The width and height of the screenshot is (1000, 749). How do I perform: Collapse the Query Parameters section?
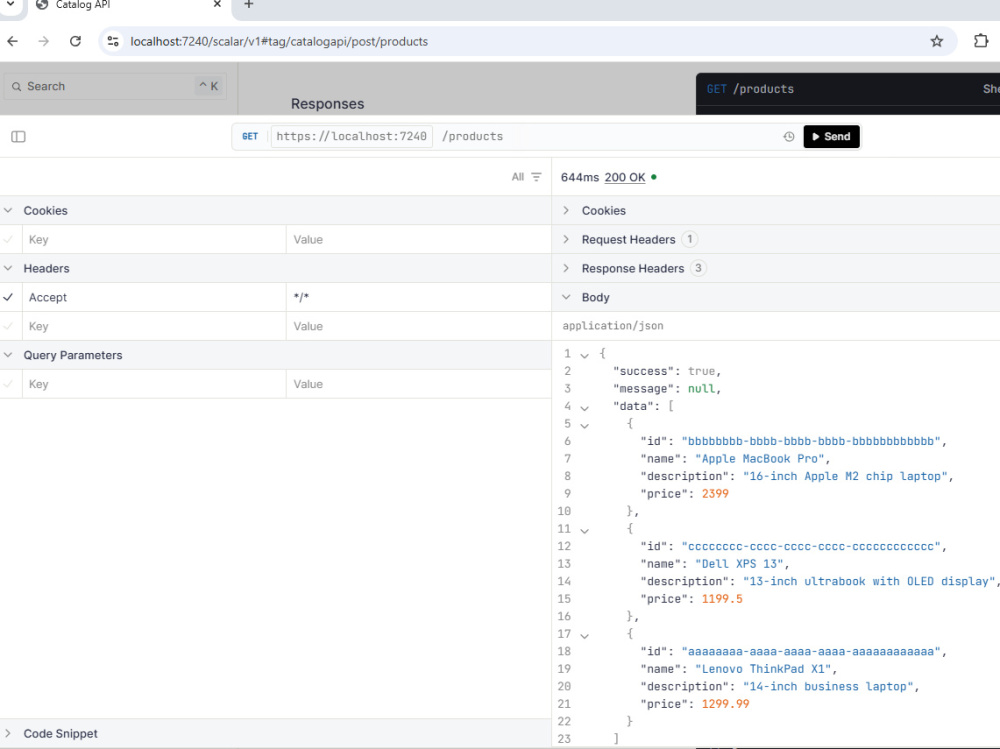pyautogui.click(x=8, y=355)
